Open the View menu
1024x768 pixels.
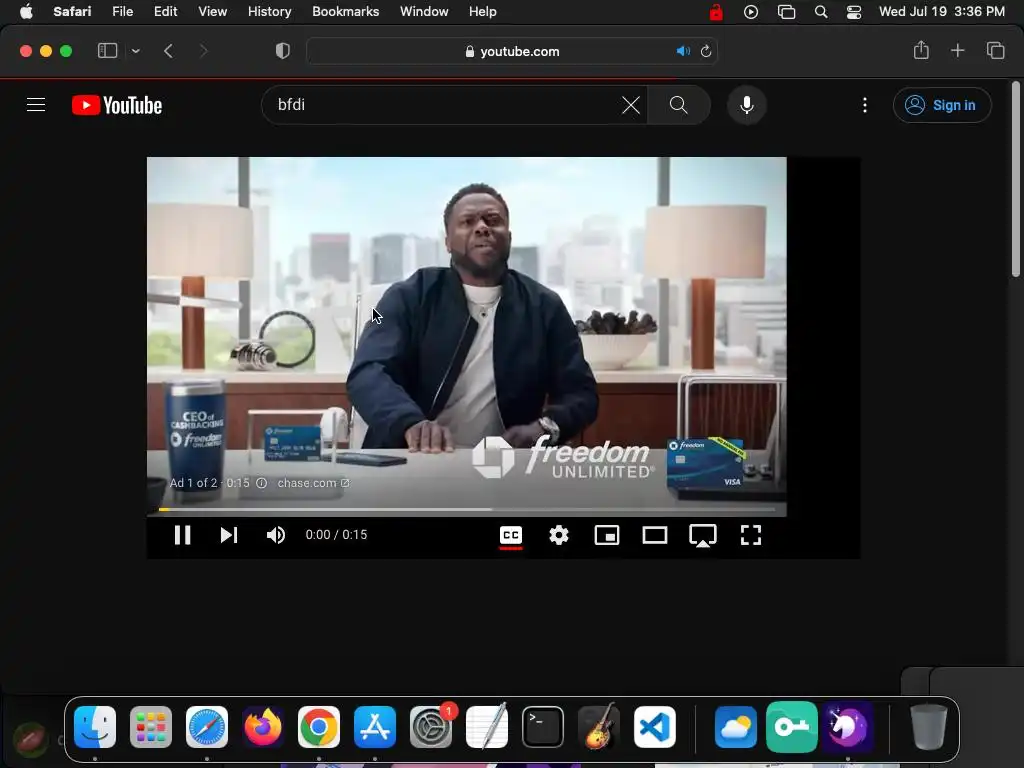click(x=212, y=12)
